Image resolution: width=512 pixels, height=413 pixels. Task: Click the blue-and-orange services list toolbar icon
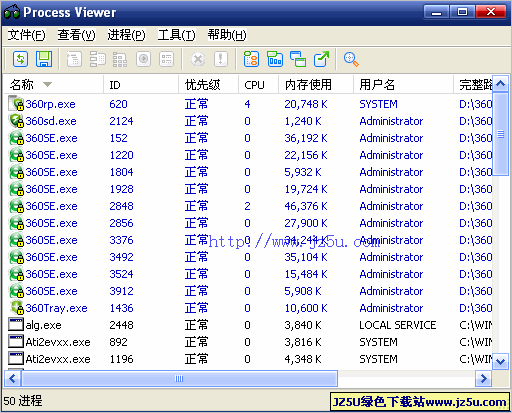(x=251, y=59)
